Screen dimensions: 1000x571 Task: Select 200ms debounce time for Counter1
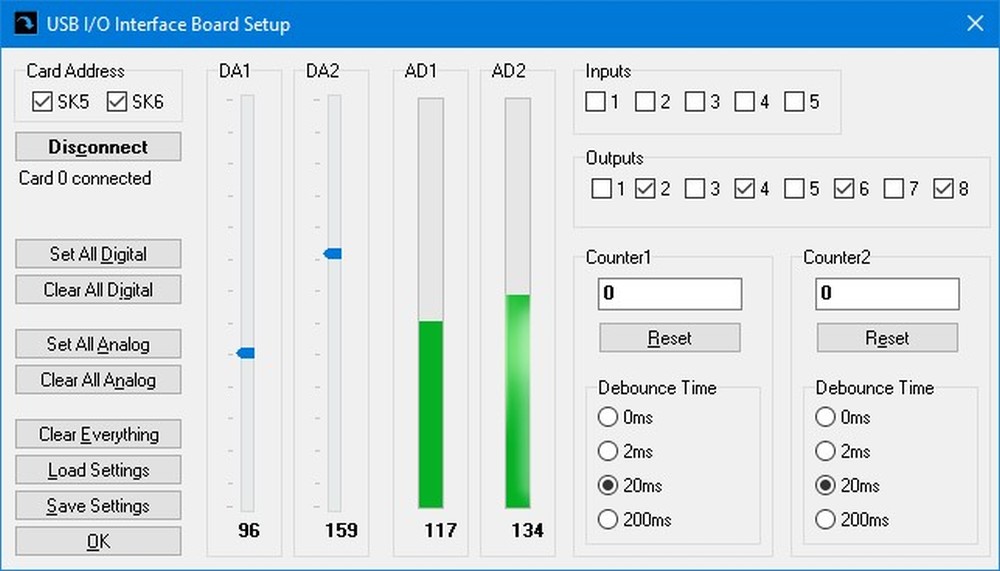pyautogui.click(x=607, y=519)
